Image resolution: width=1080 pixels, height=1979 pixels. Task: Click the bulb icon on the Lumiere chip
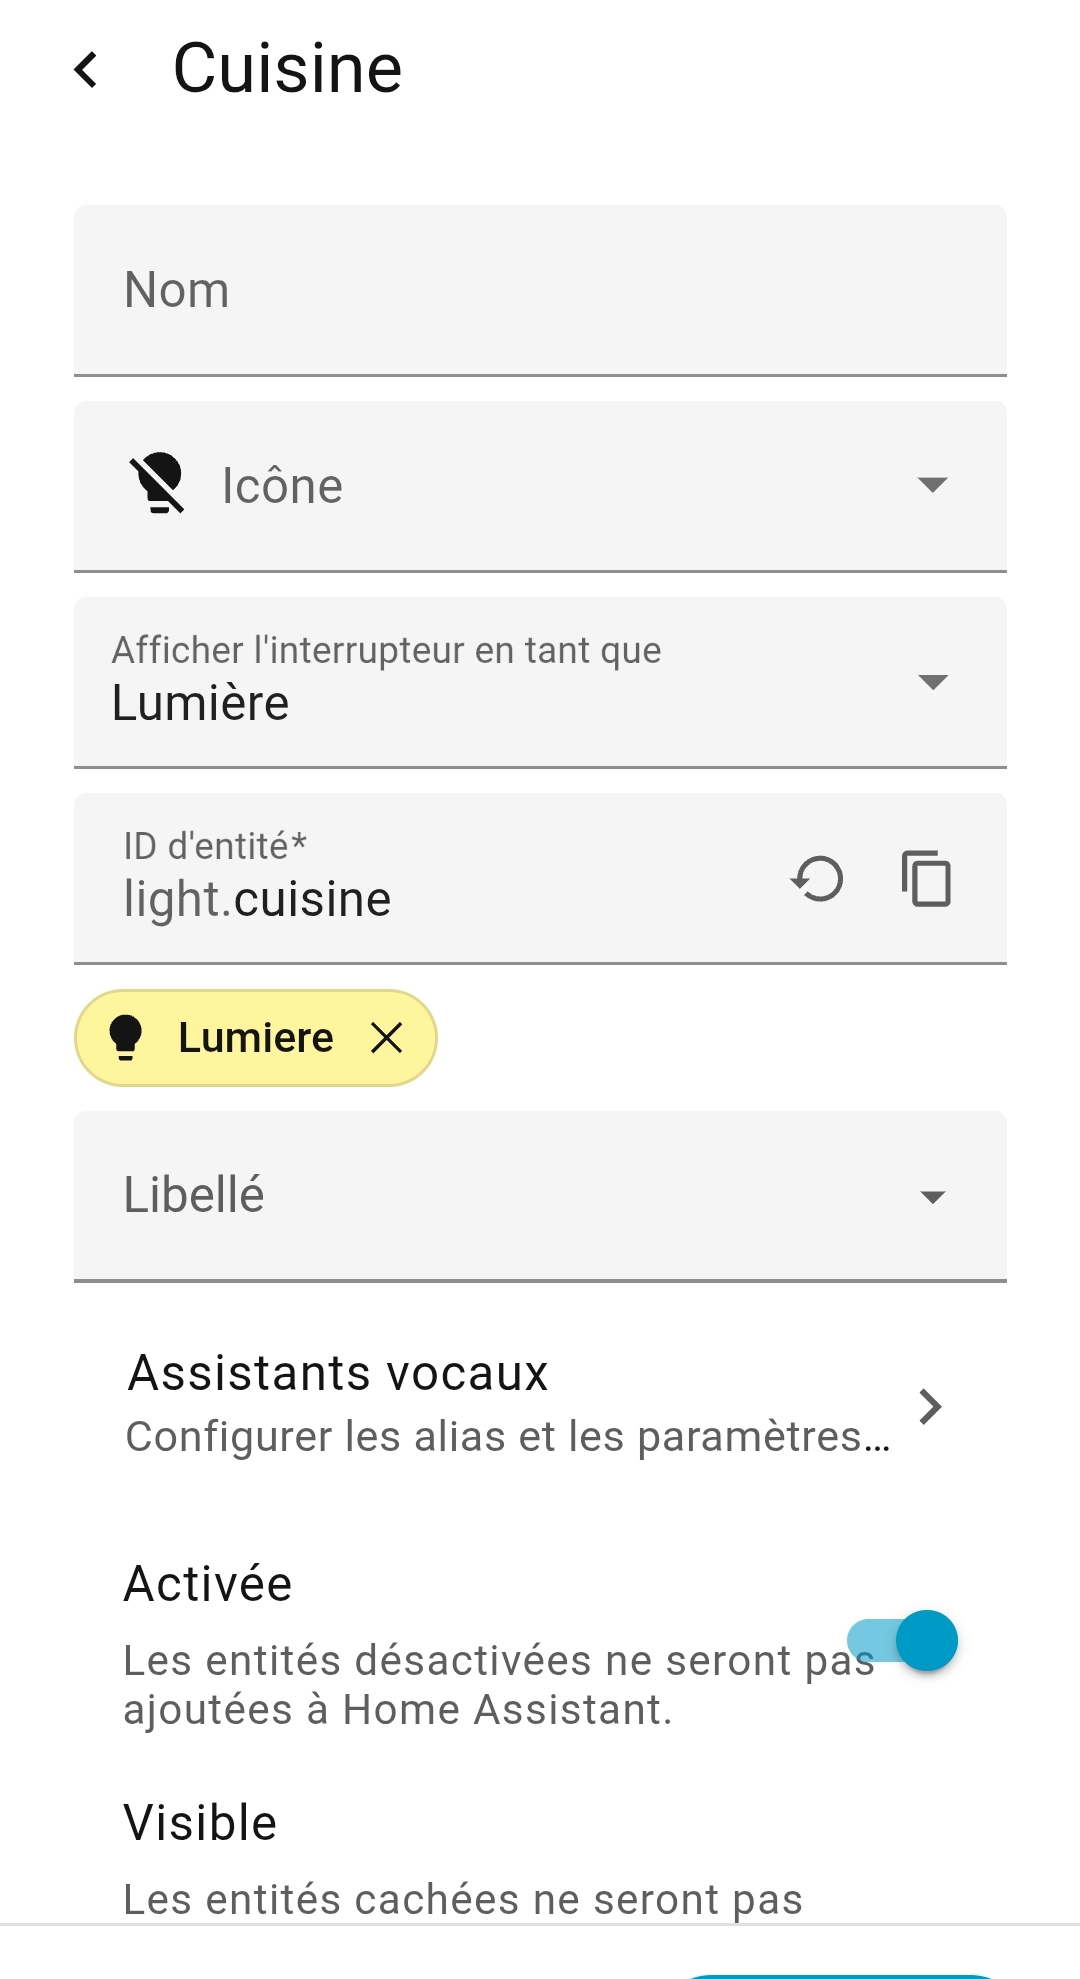click(x=126, y=1037)
